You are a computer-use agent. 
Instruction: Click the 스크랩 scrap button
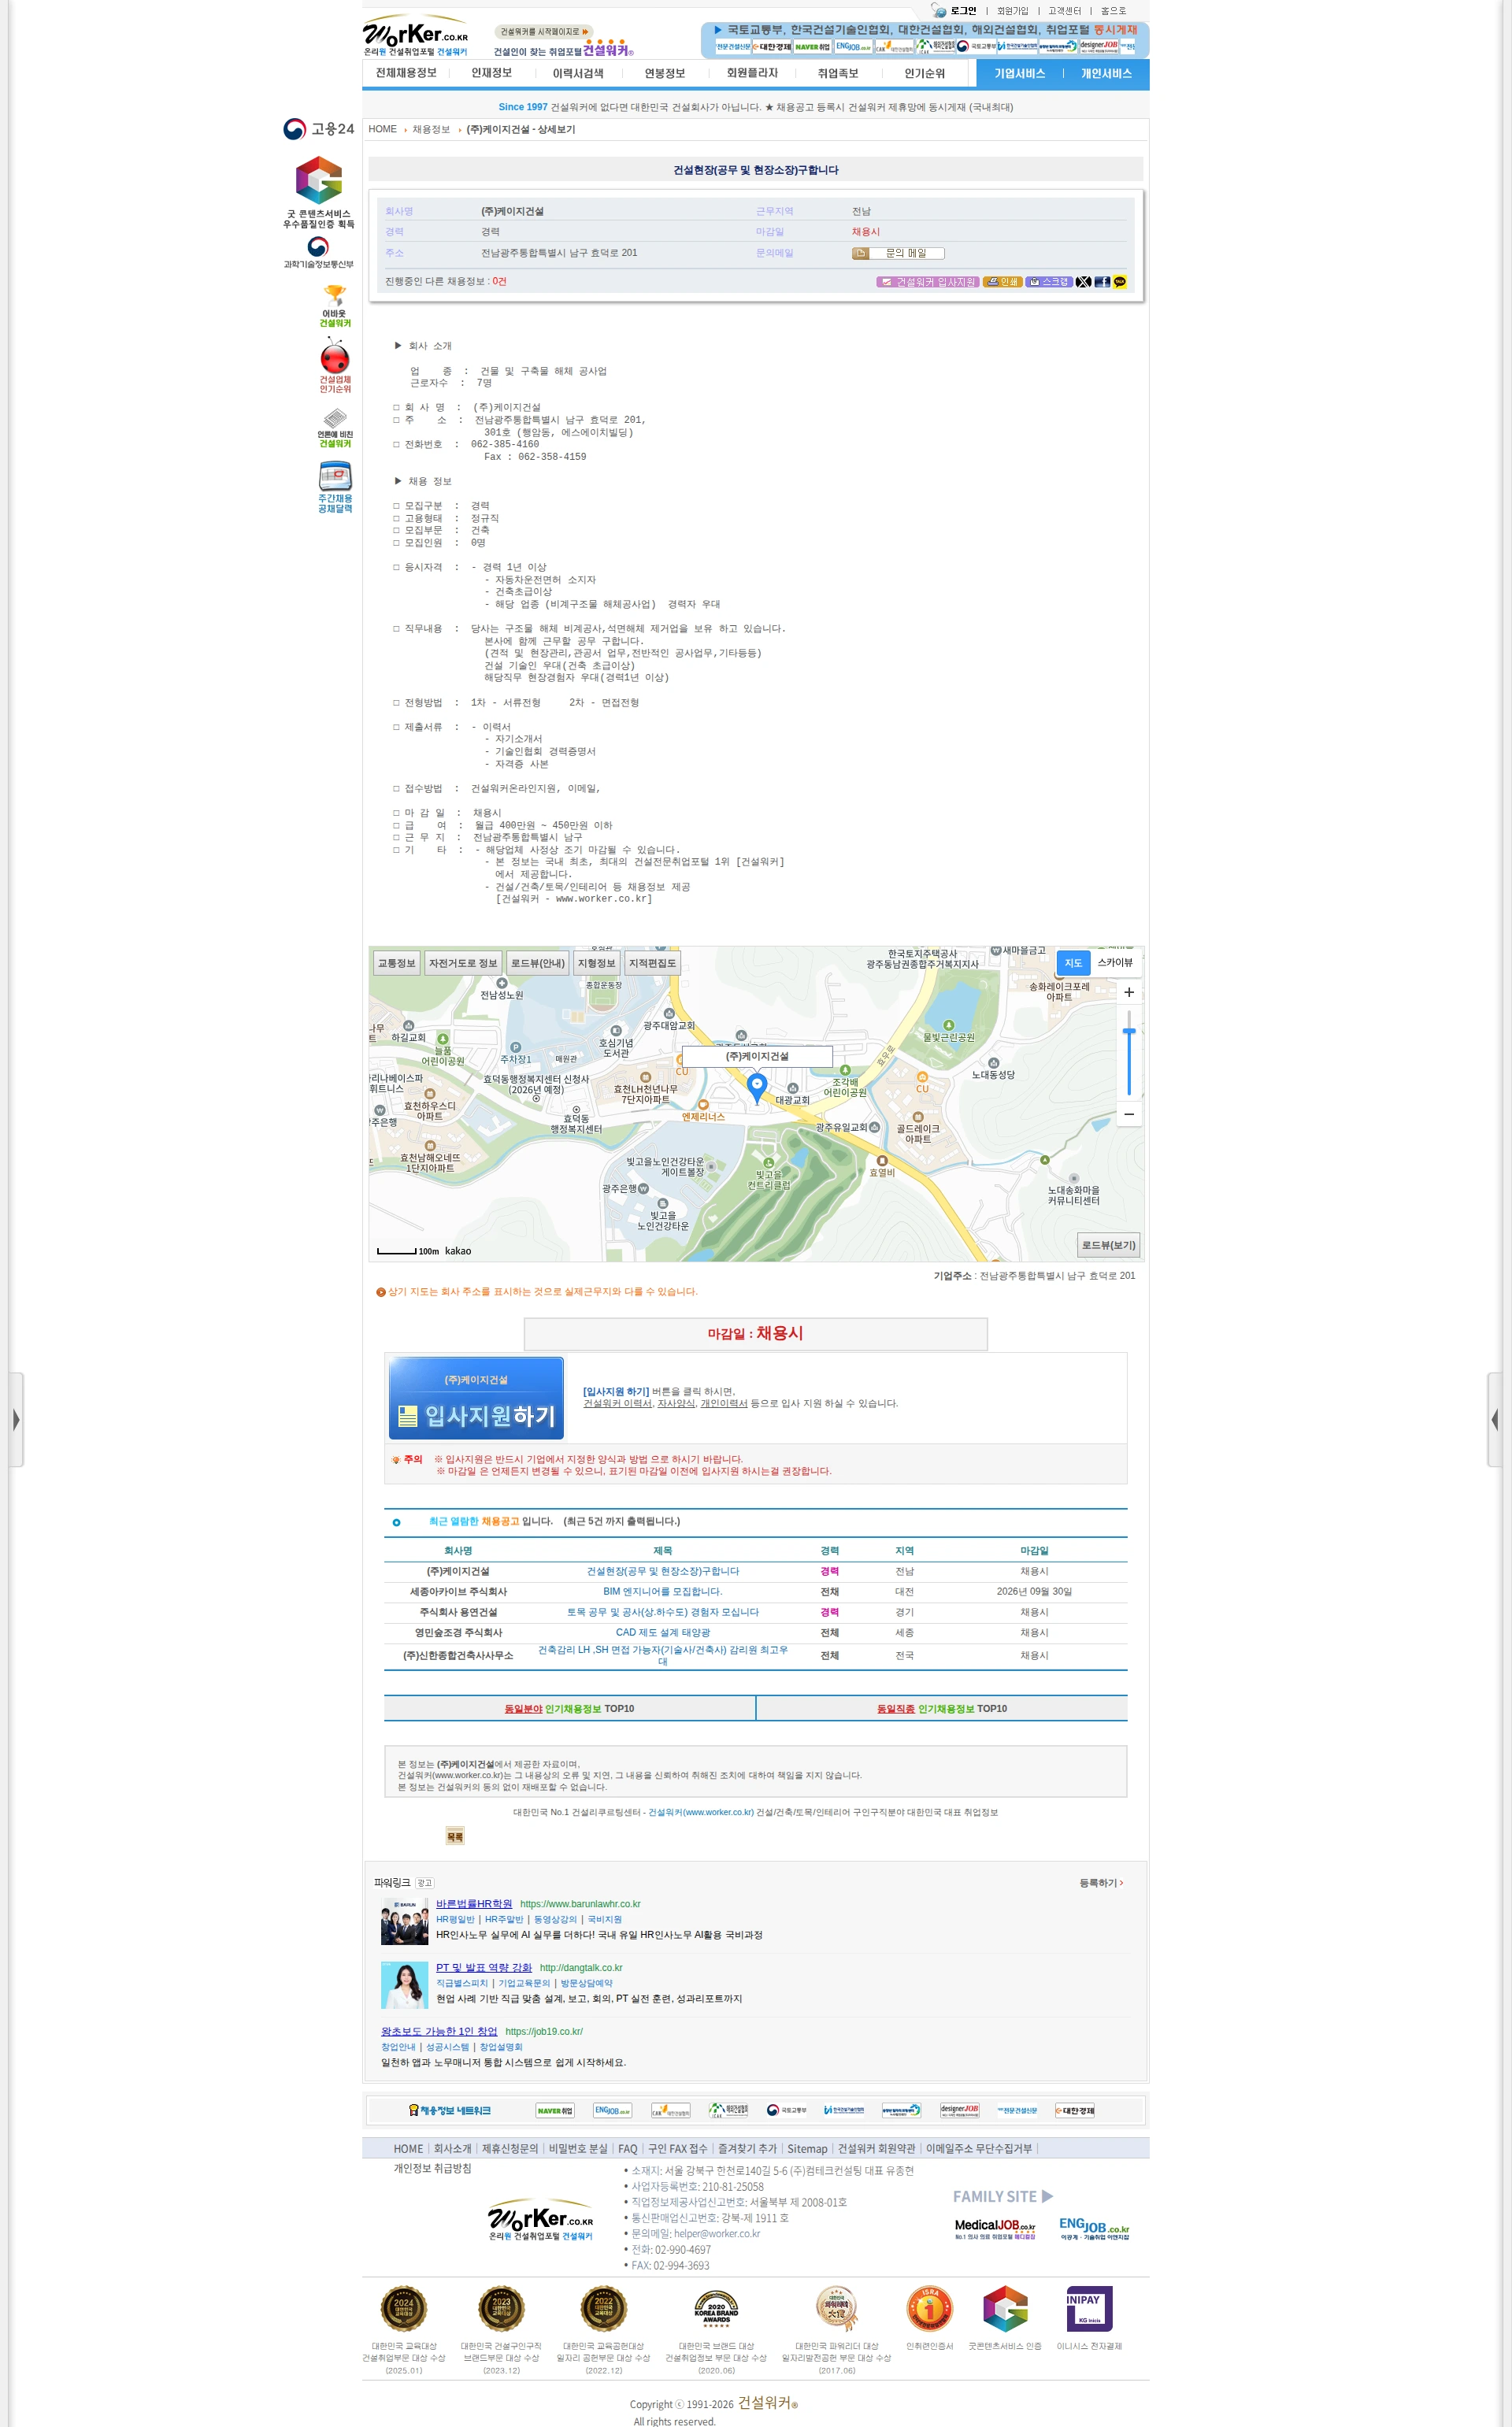[1049, 282]
